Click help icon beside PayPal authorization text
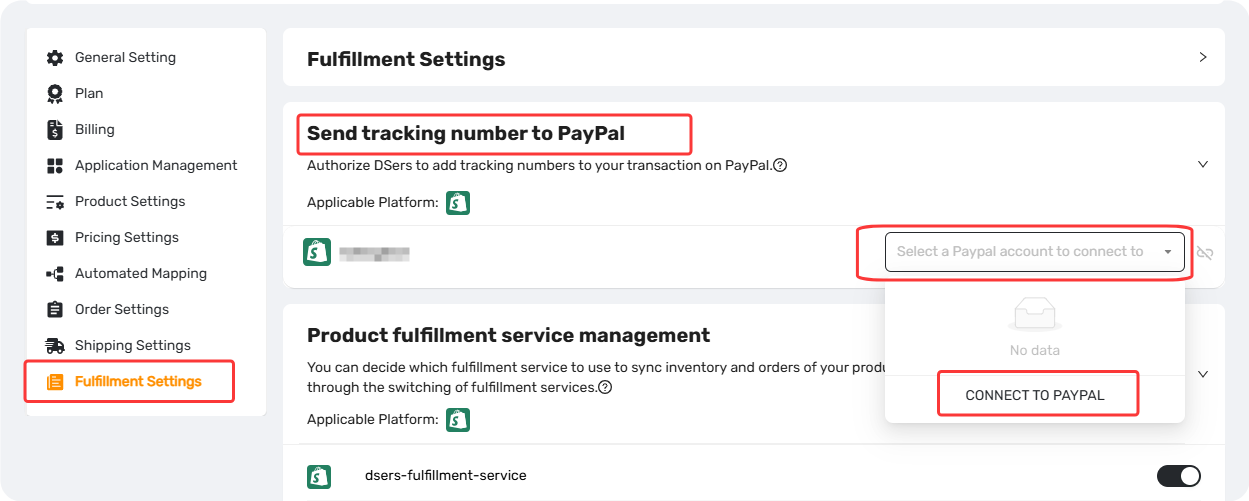 780,165
